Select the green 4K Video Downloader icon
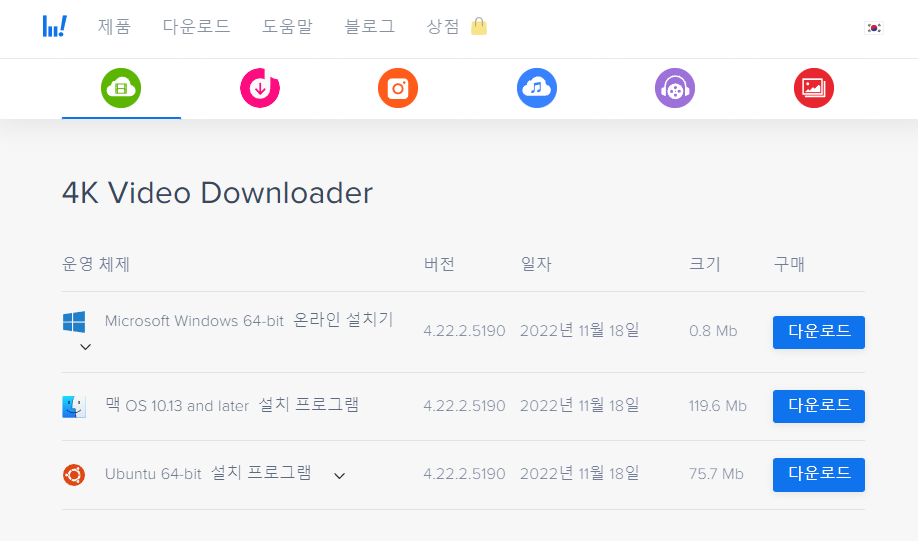The width and height of the screenshot is (918, 541). click(x=121, y=88)
